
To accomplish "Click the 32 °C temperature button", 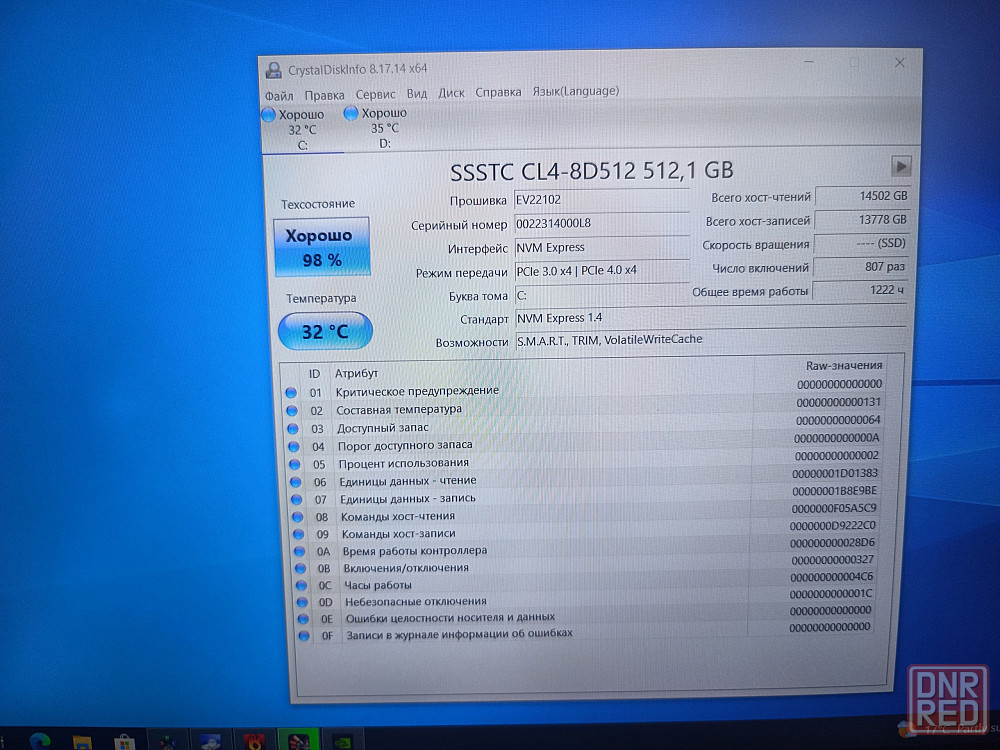I will coord(325,331).
